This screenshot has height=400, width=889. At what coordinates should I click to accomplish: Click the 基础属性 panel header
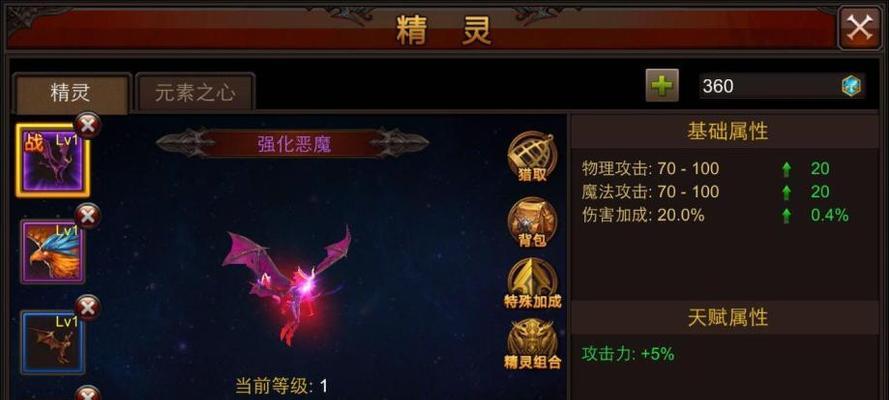[x=727, y=132]
